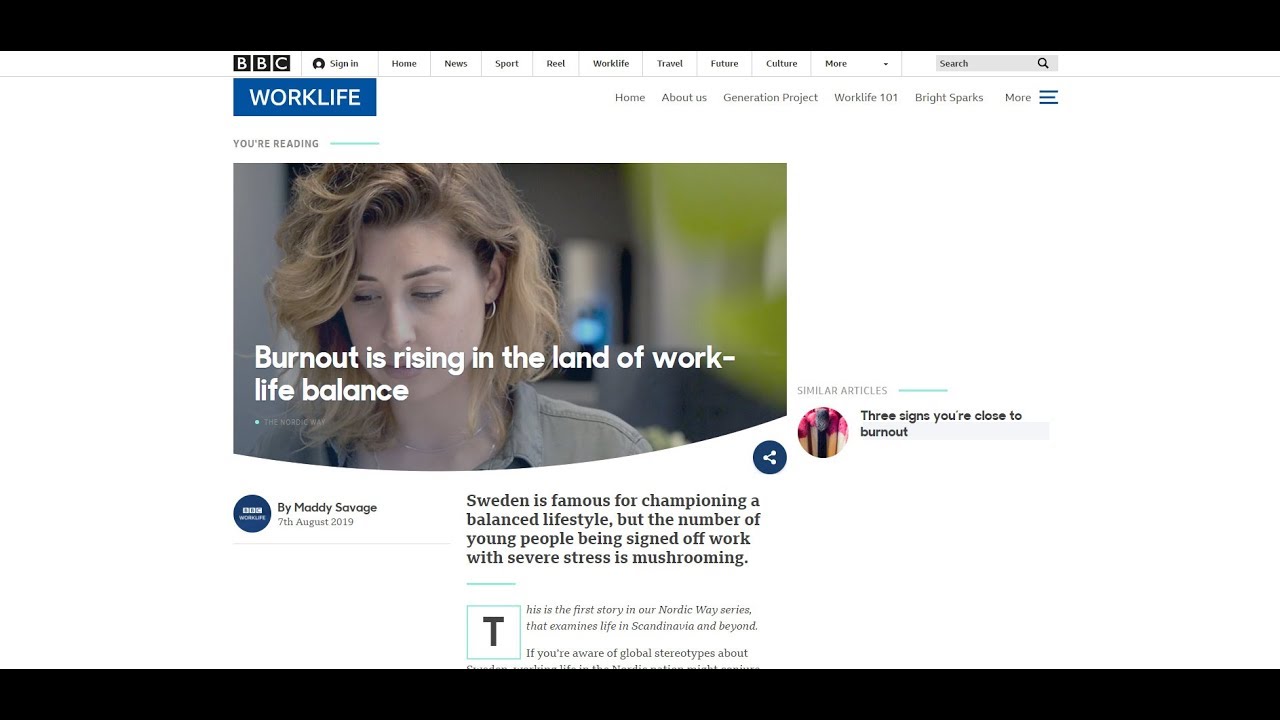The image size is (1280, 720).
Task: Open Future in the BBC top bar
Action: point(724,64)
